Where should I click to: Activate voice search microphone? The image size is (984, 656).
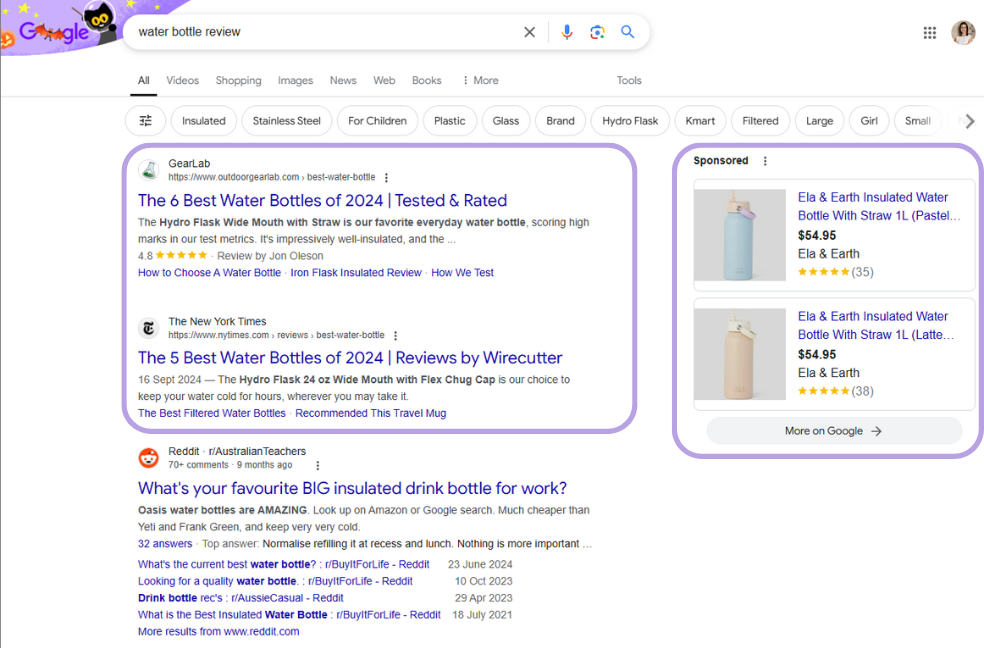click(567, 31)
